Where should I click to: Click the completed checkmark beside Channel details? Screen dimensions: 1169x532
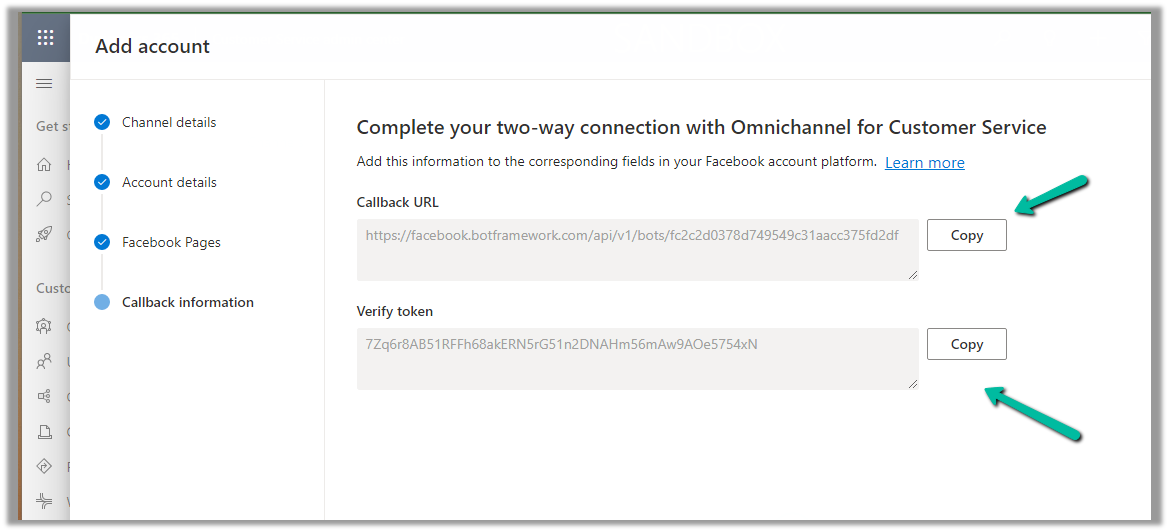click(101, 122)
